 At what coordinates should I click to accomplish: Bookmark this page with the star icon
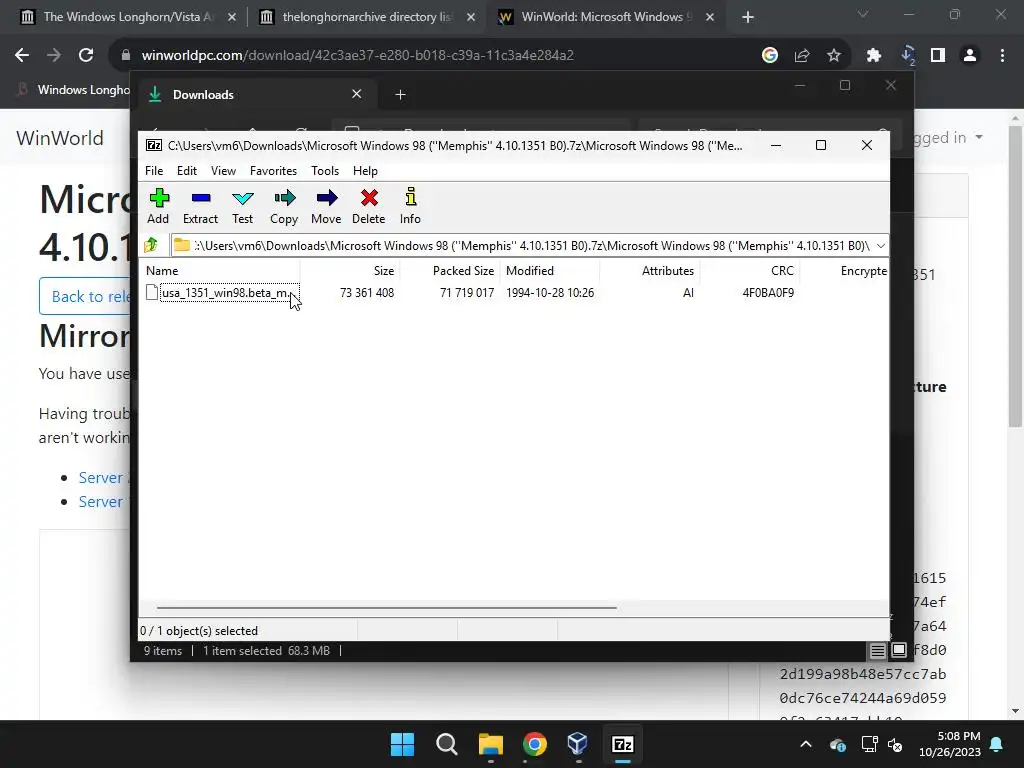(x=834, y=56)
